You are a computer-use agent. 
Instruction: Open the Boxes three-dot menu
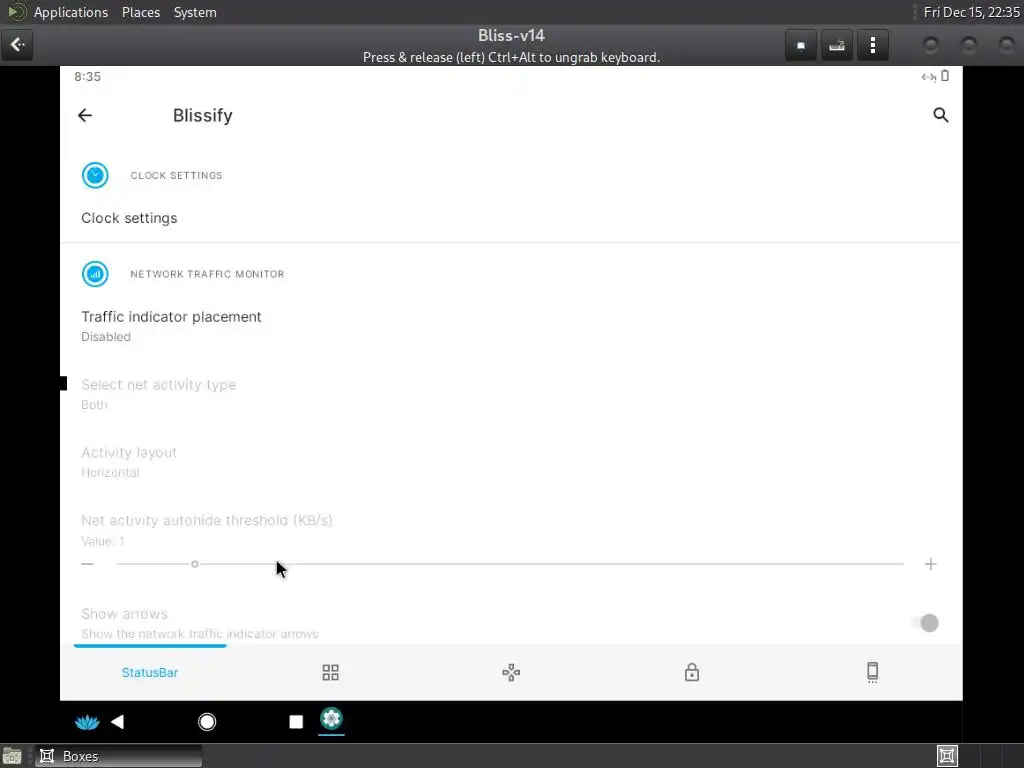pyautogui.click(x=872, y=45)
